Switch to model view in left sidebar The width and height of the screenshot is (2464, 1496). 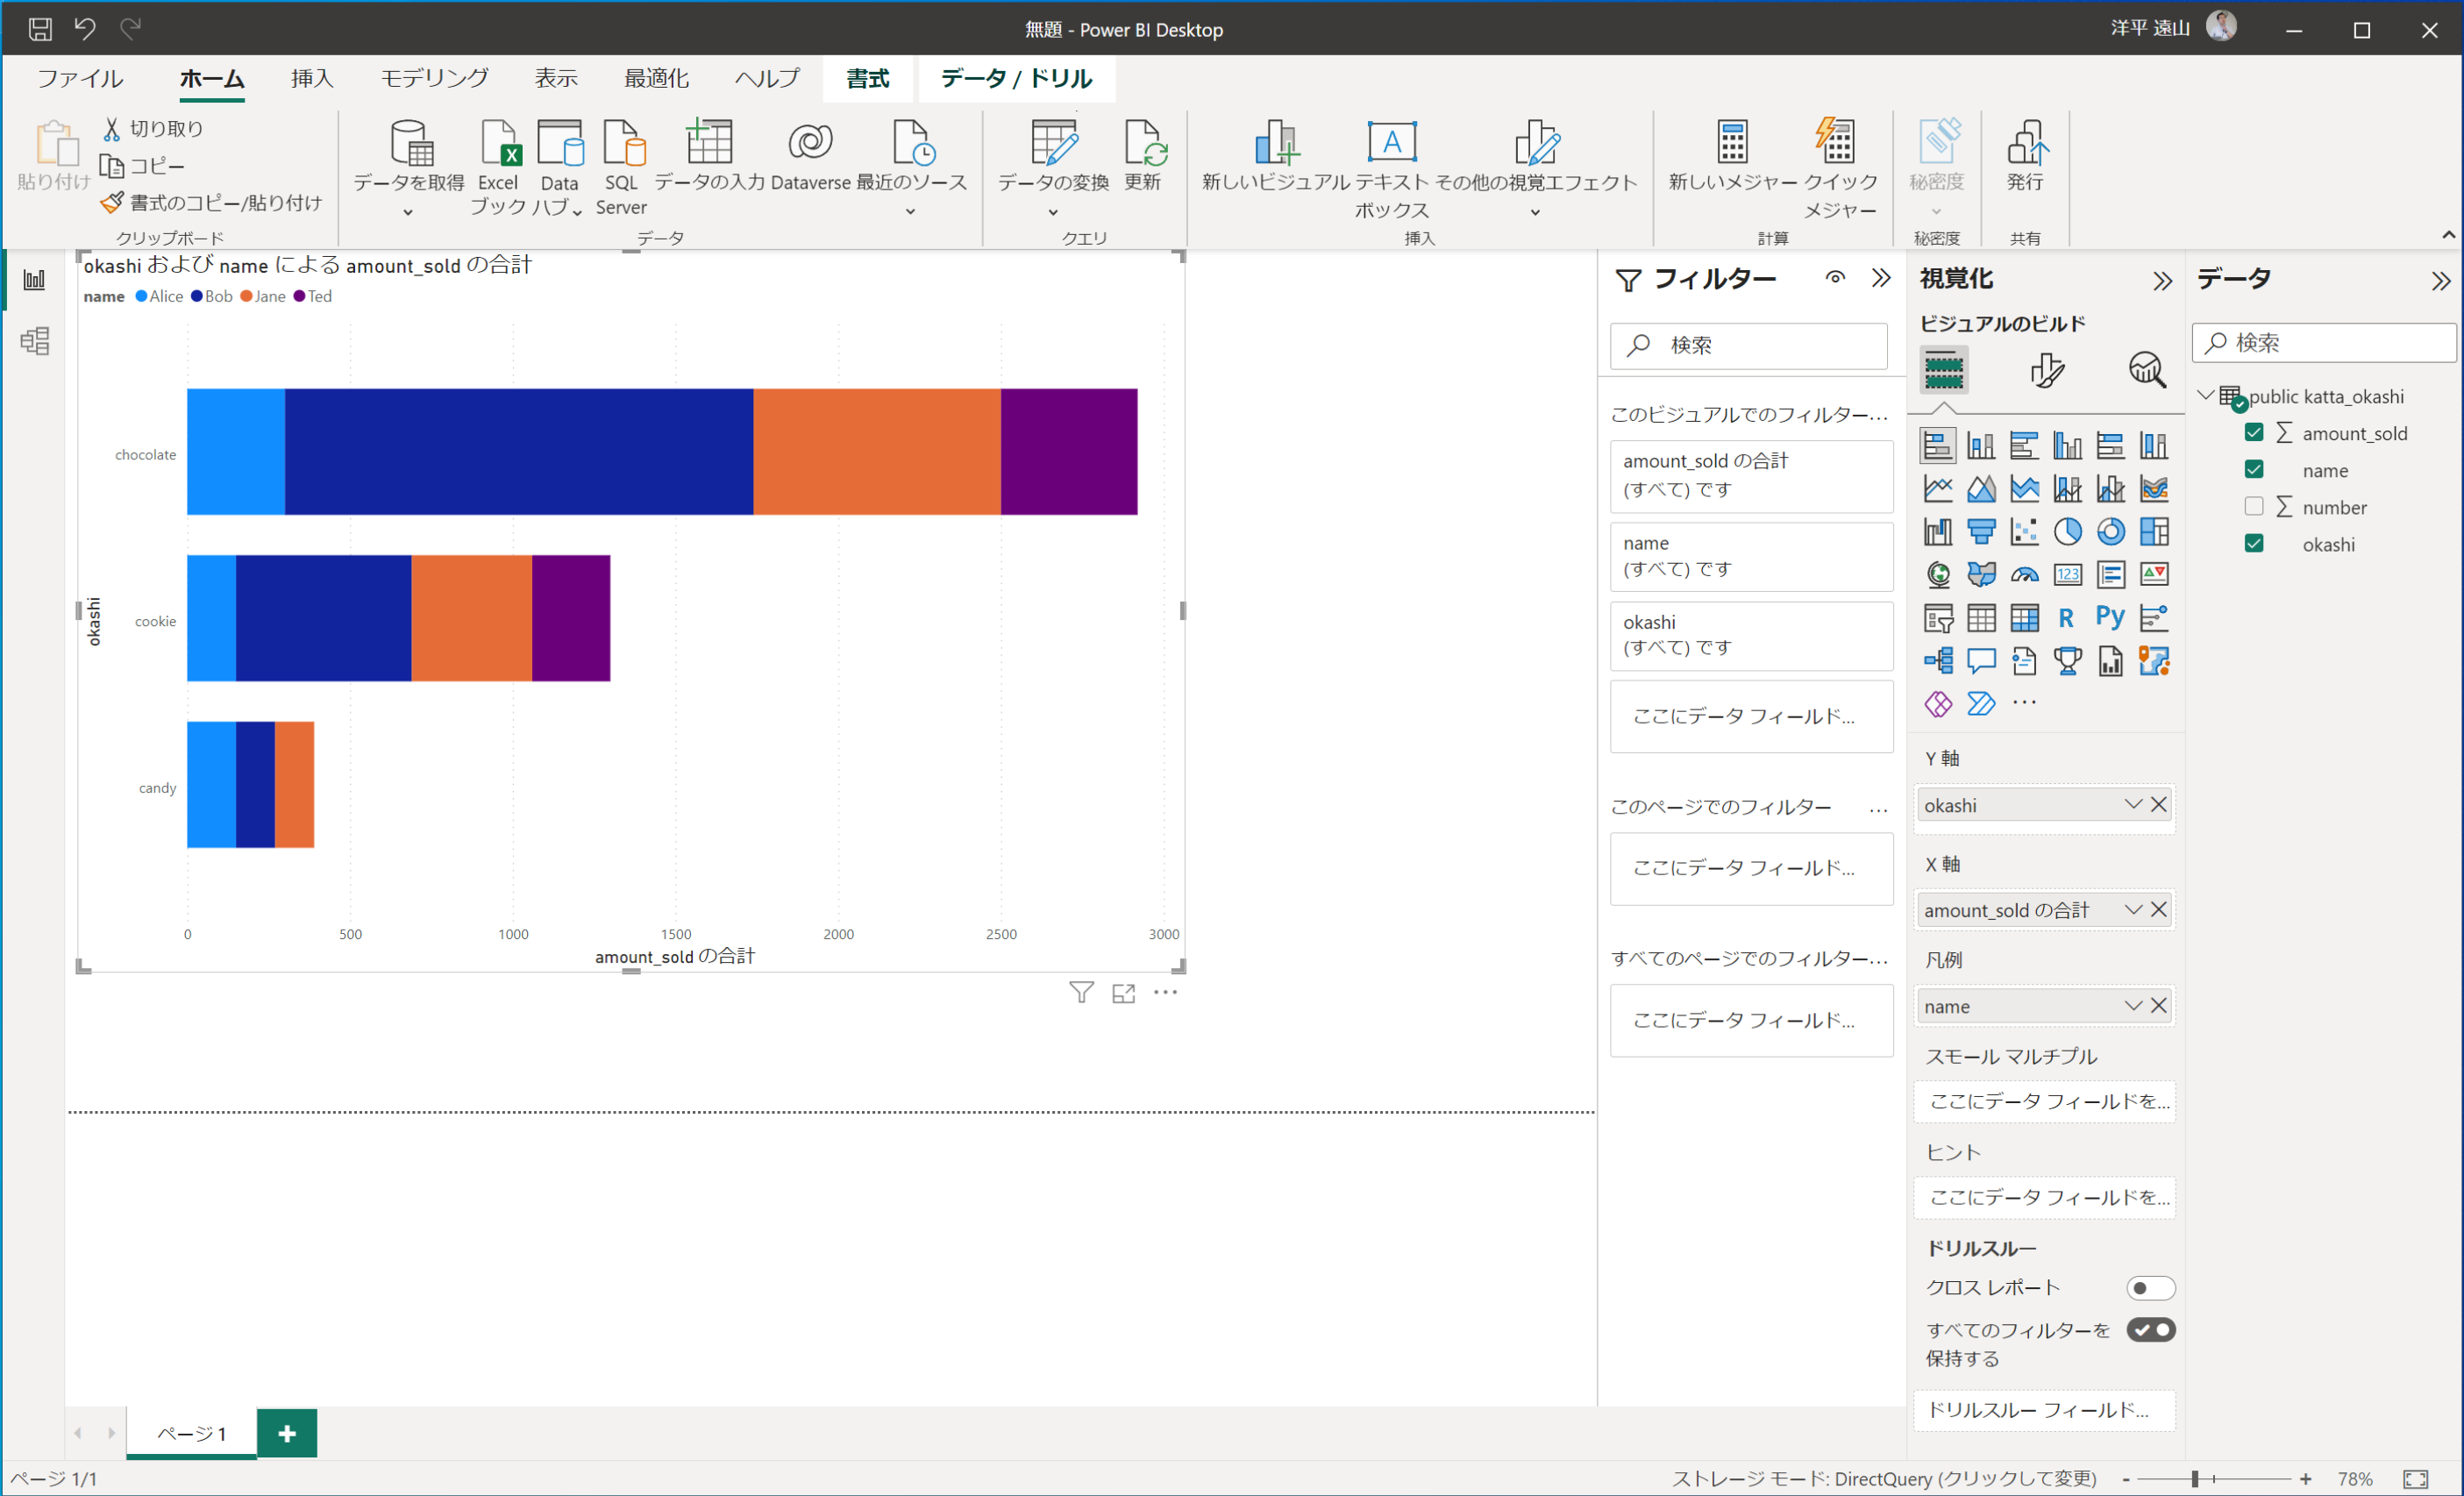coord(35,341)
